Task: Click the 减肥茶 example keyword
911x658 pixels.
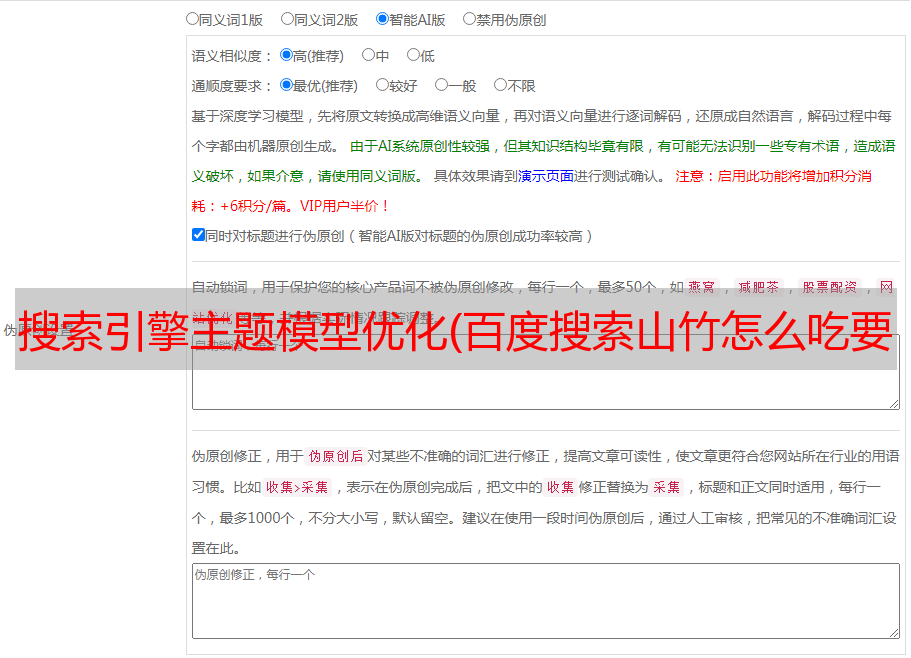Action: click(x=759, y=287)
